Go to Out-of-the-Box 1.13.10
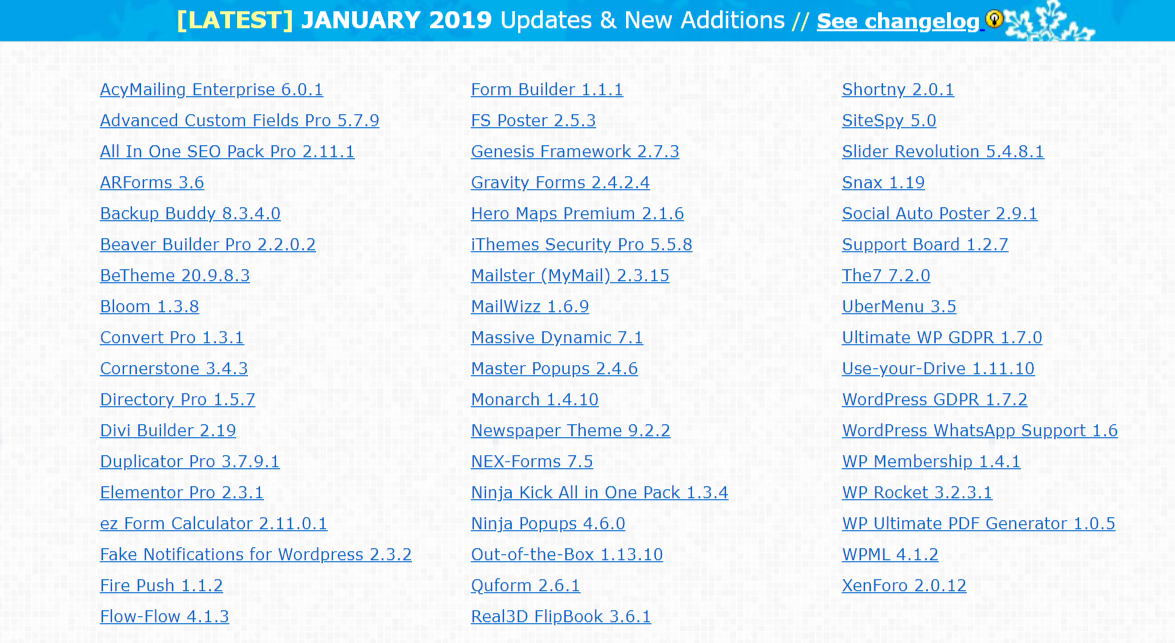Image resolution: width=1175 pixels, height=643 pixels. click(567, 555)
